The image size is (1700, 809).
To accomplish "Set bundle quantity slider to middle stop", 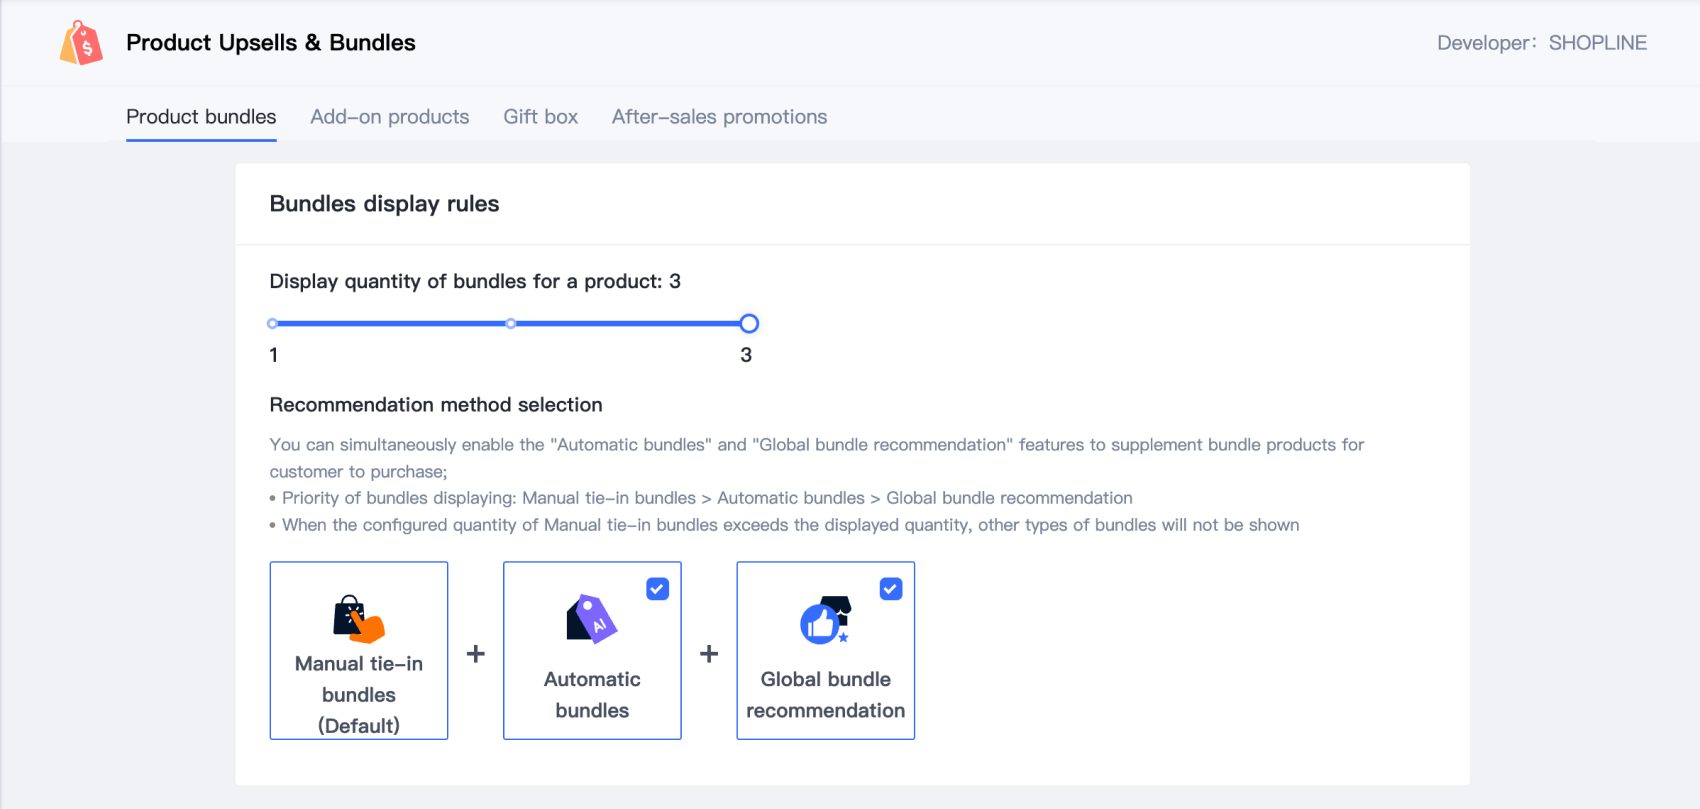I will click(x=511, y=324).
